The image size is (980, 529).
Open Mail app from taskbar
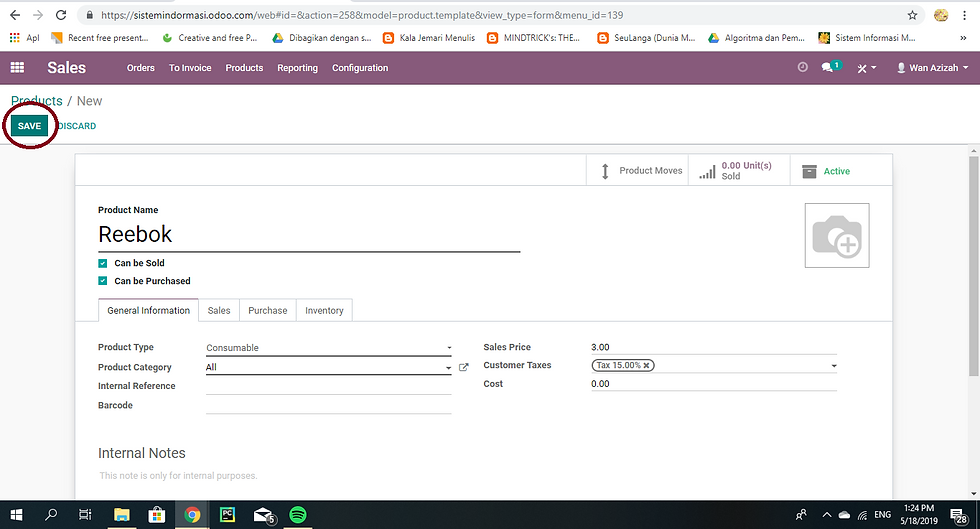264,515
